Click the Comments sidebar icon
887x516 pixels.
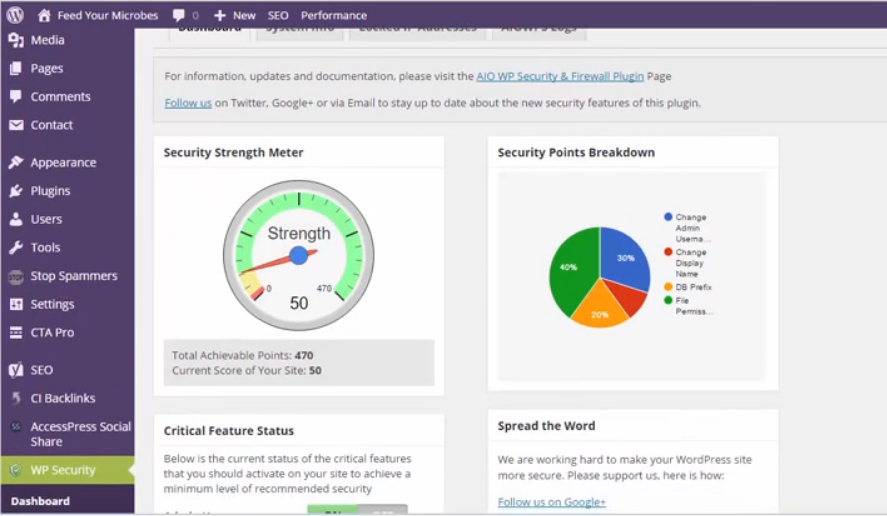point(16,97)
